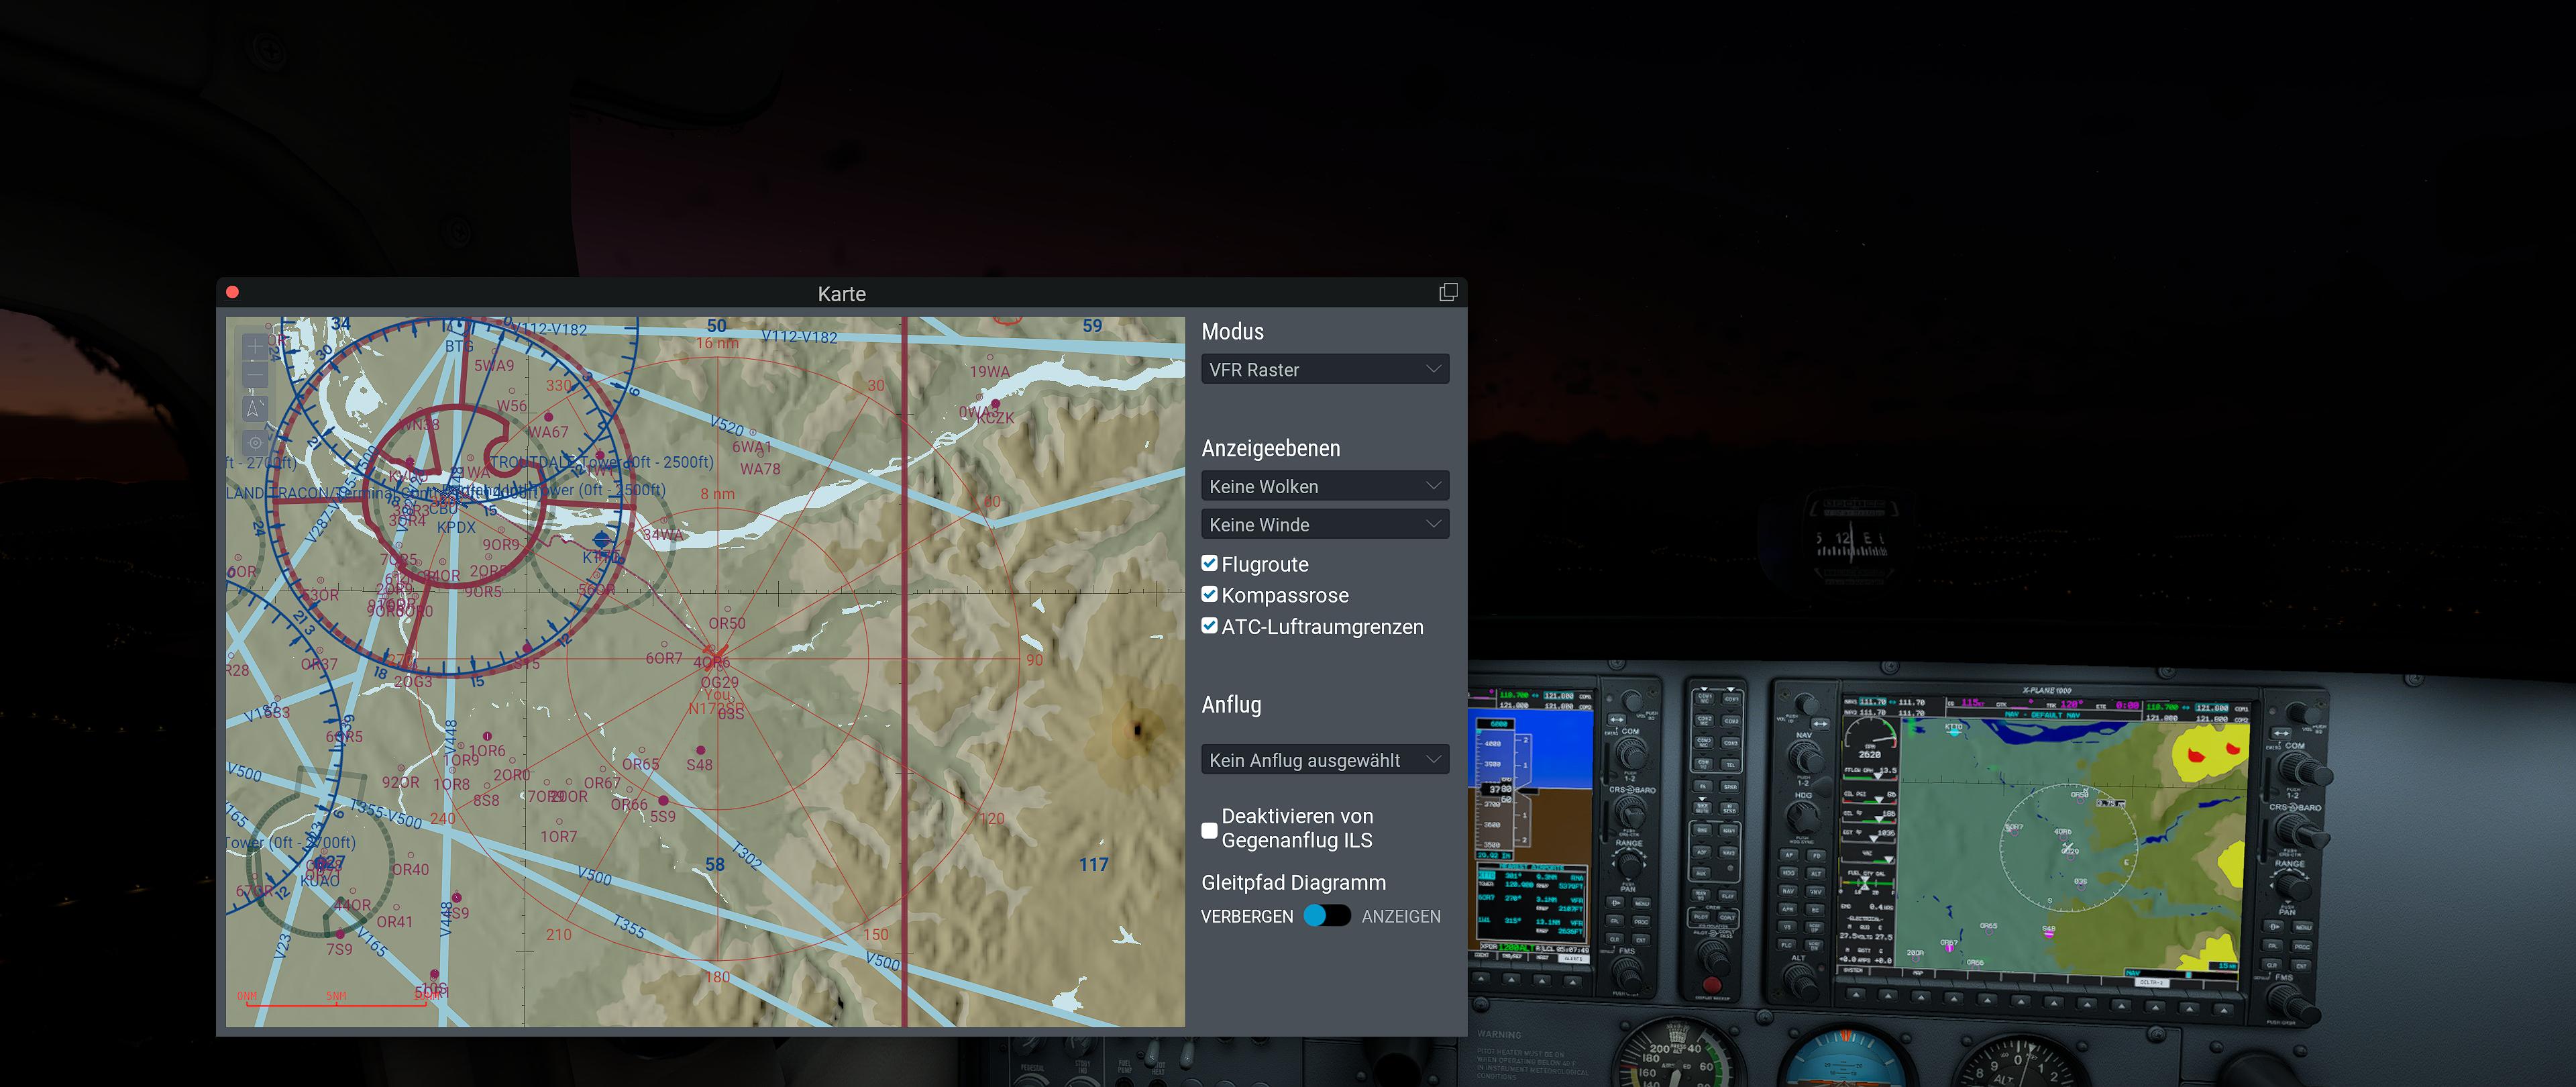The image size is (2576, 1087).
Task: Click the 19WA airfield label
Action: [990, 372]
